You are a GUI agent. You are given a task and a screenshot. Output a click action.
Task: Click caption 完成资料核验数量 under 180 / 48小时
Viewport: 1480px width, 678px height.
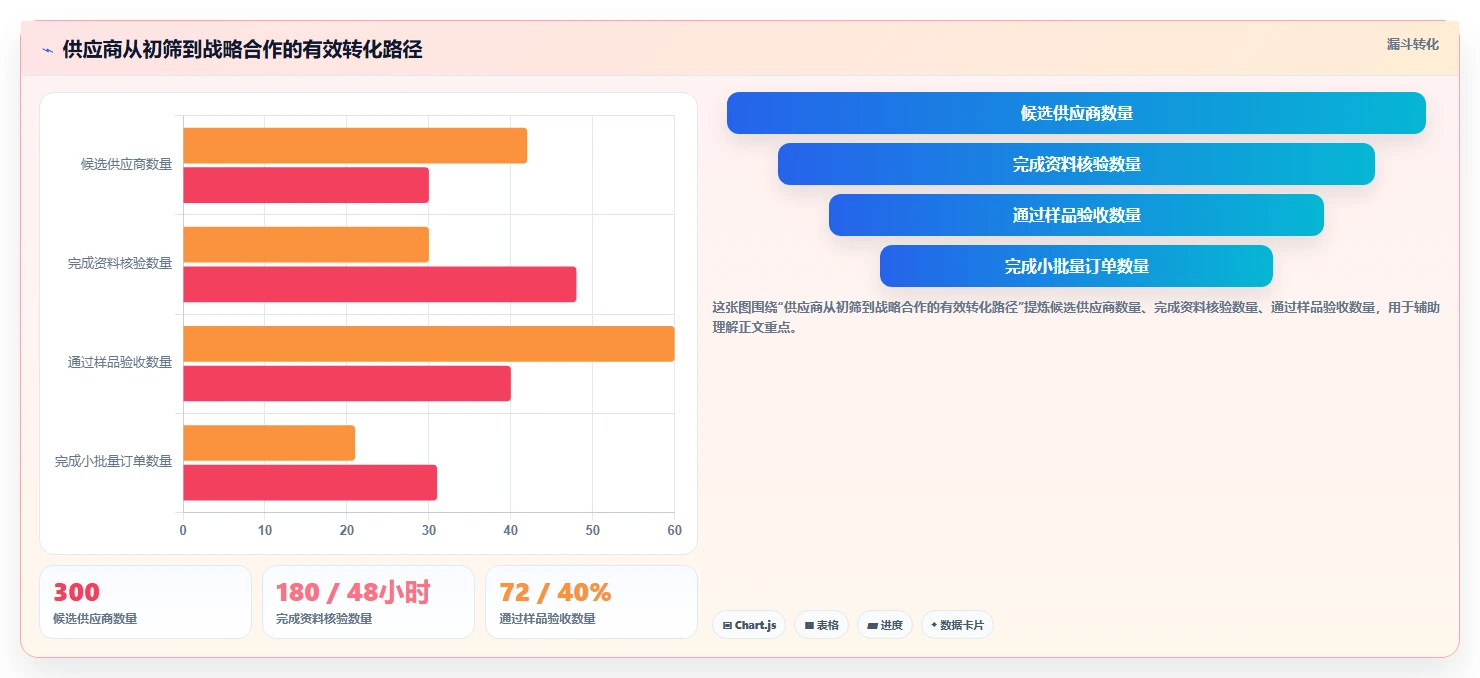point(324,619)
